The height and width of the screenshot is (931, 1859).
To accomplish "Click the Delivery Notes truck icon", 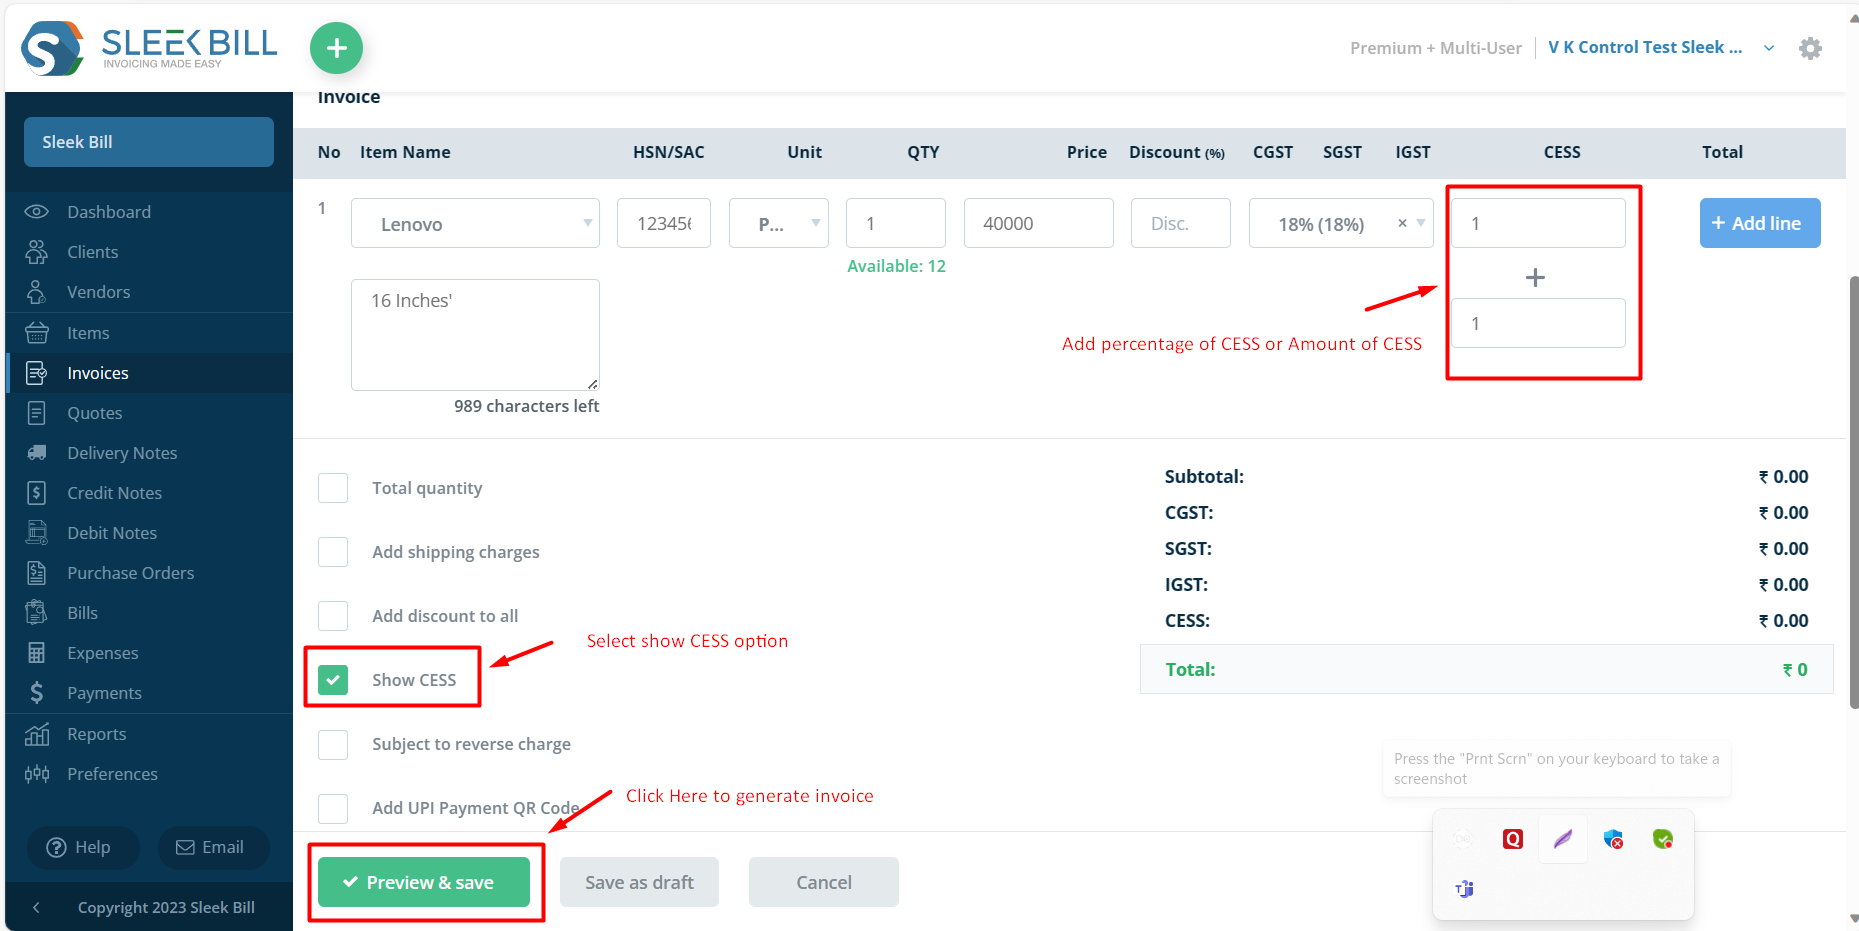I will coord(37,453).
